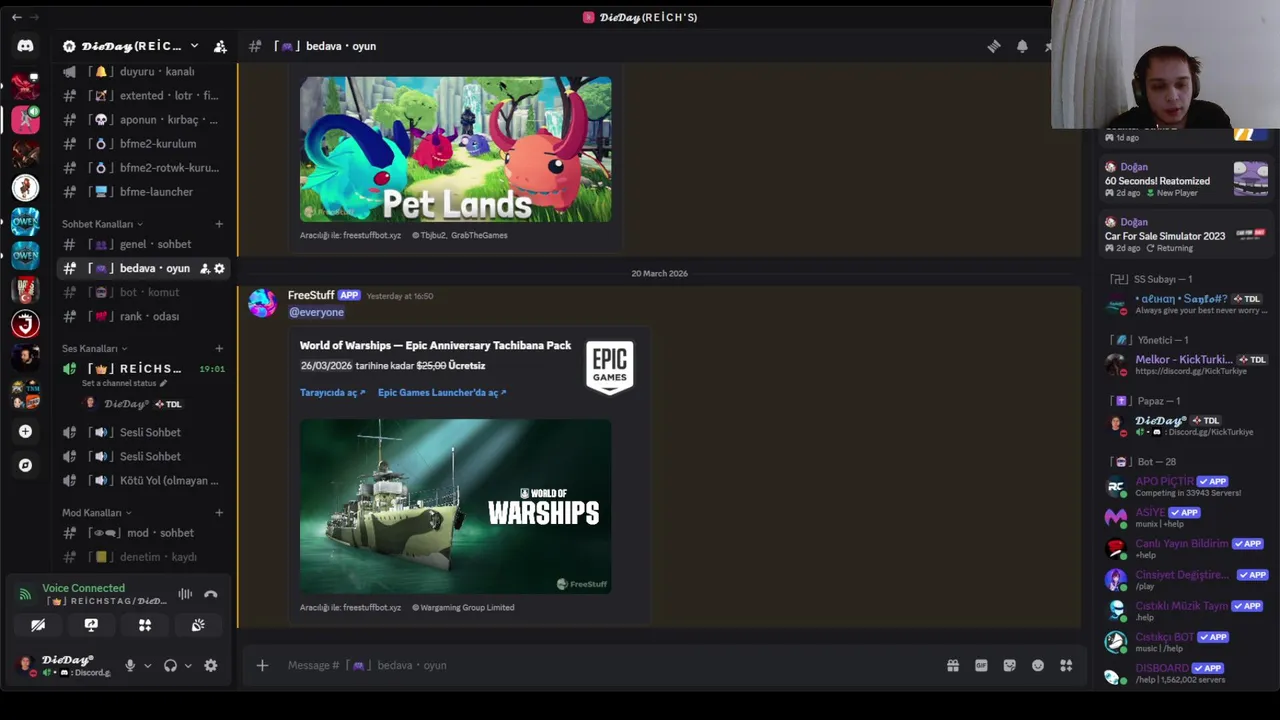The width and height of the screenshot is (1280, 720).
Task: Open headphone output options chevron
Action: click(x=187, y=665)
